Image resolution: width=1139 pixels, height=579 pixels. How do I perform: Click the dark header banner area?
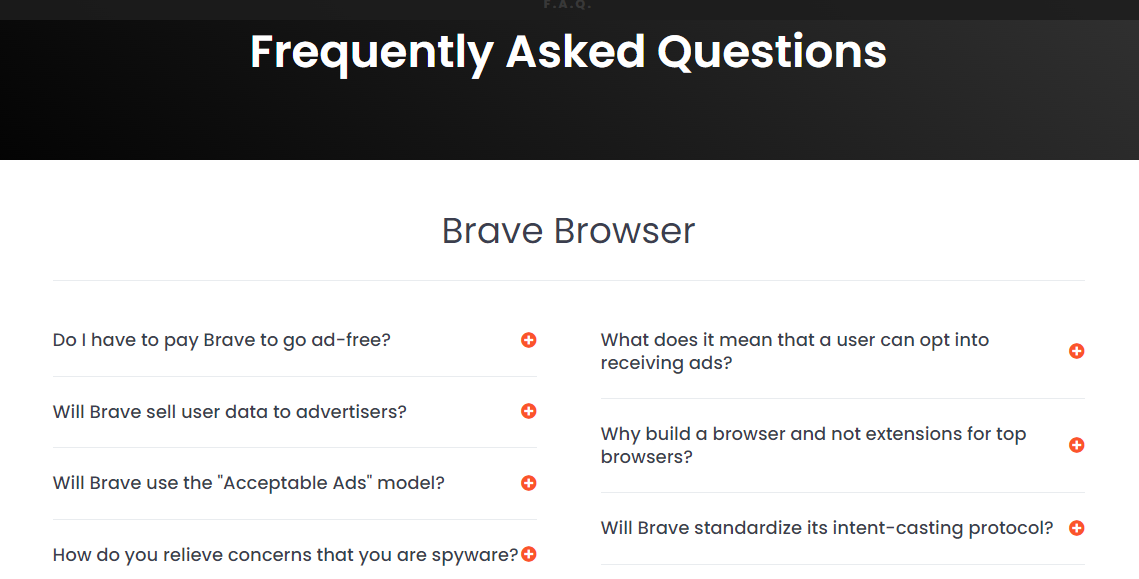(570, 116)
